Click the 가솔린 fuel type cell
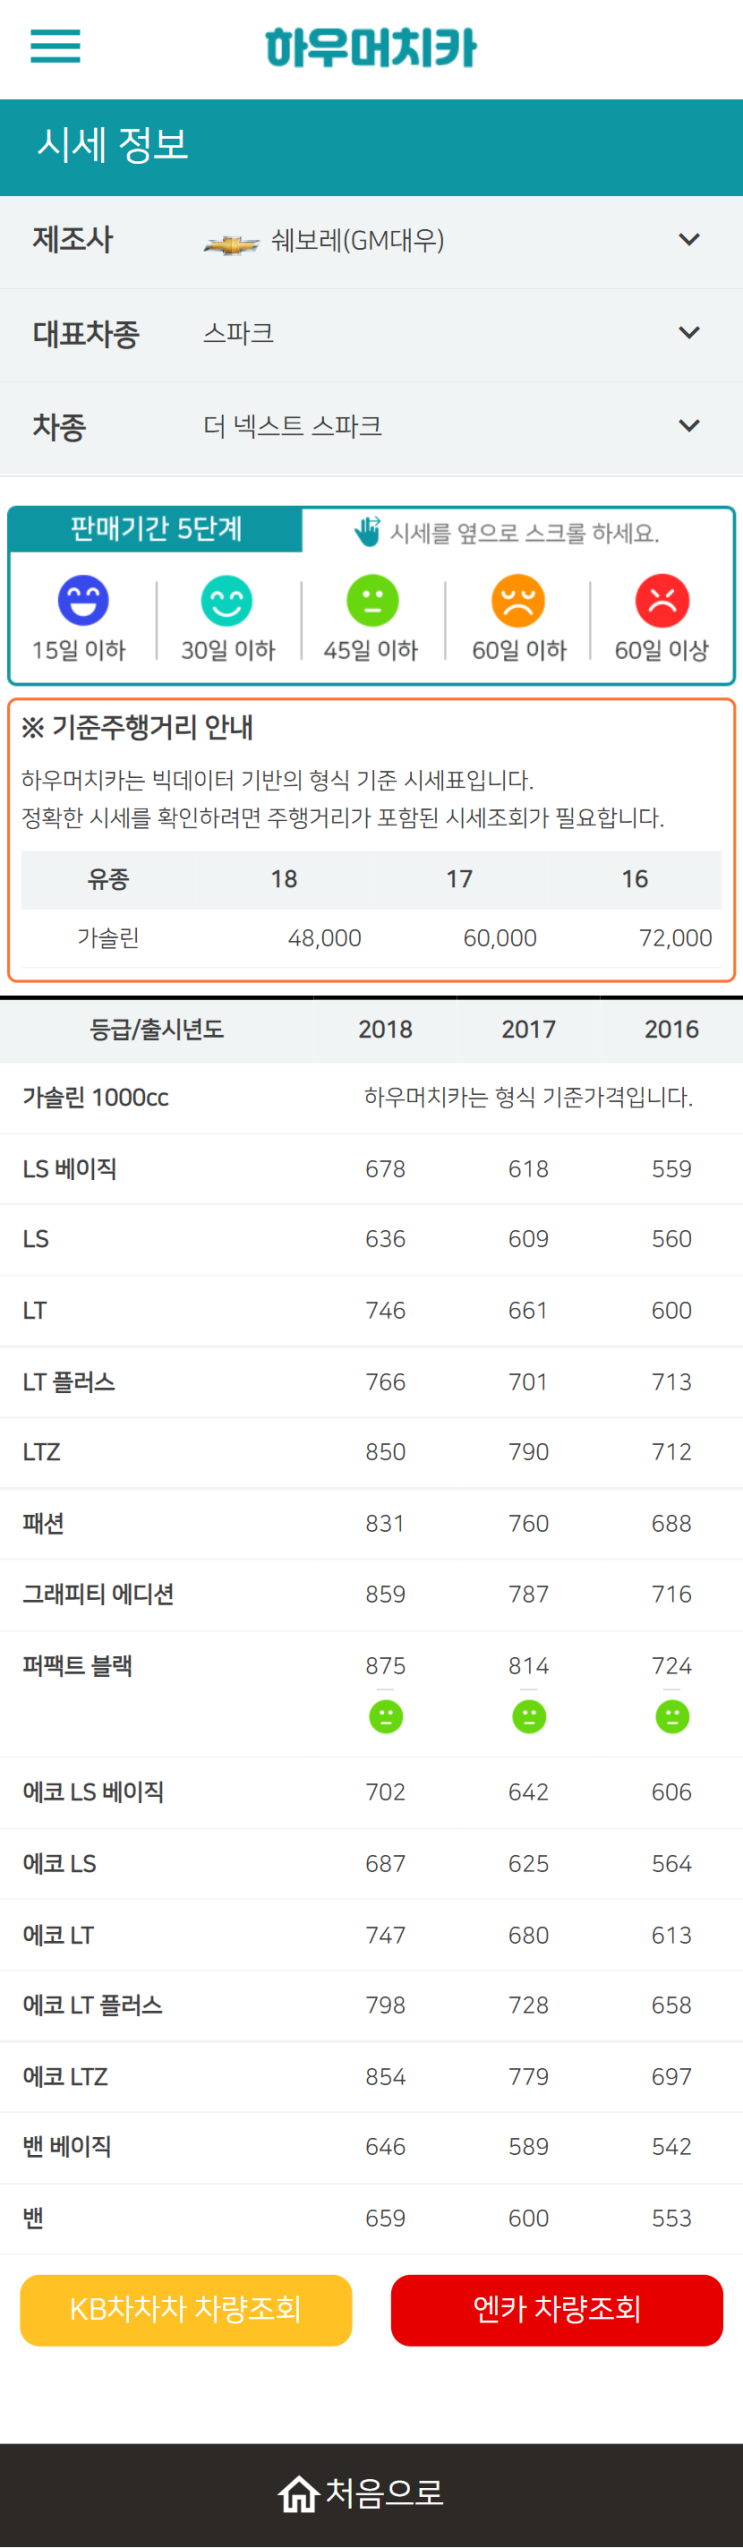The image size is (743, 2548). (x=108, y=938)
